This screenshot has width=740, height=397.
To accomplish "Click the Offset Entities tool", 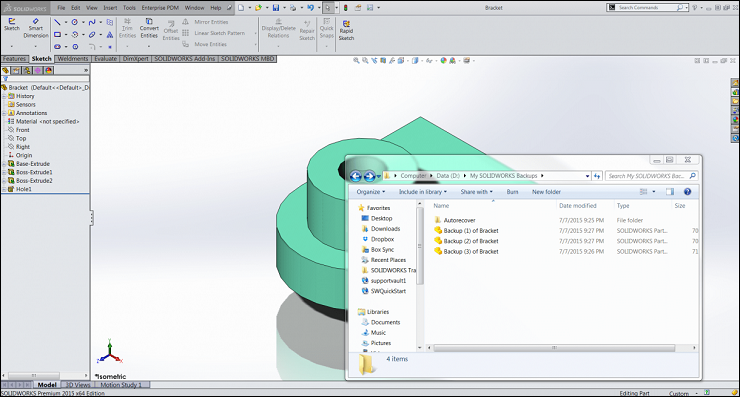I will [x=171, y=31].
